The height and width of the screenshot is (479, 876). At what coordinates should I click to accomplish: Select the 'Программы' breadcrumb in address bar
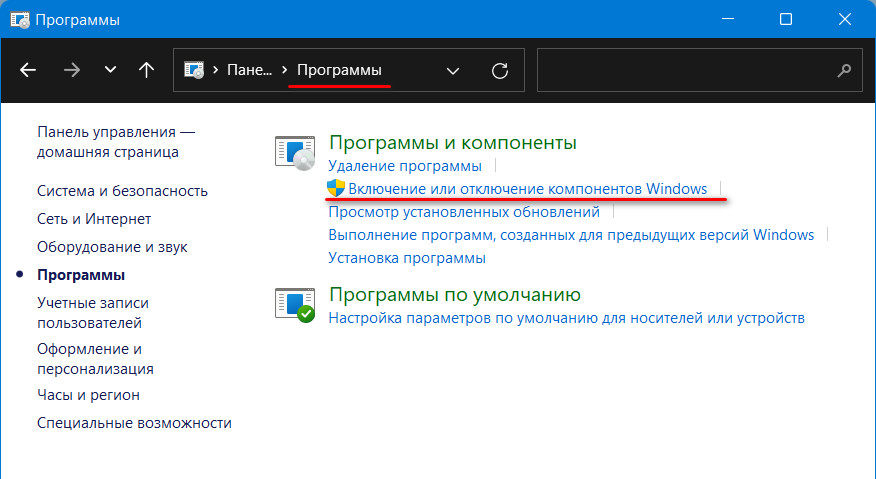click(x=339, y=70)
